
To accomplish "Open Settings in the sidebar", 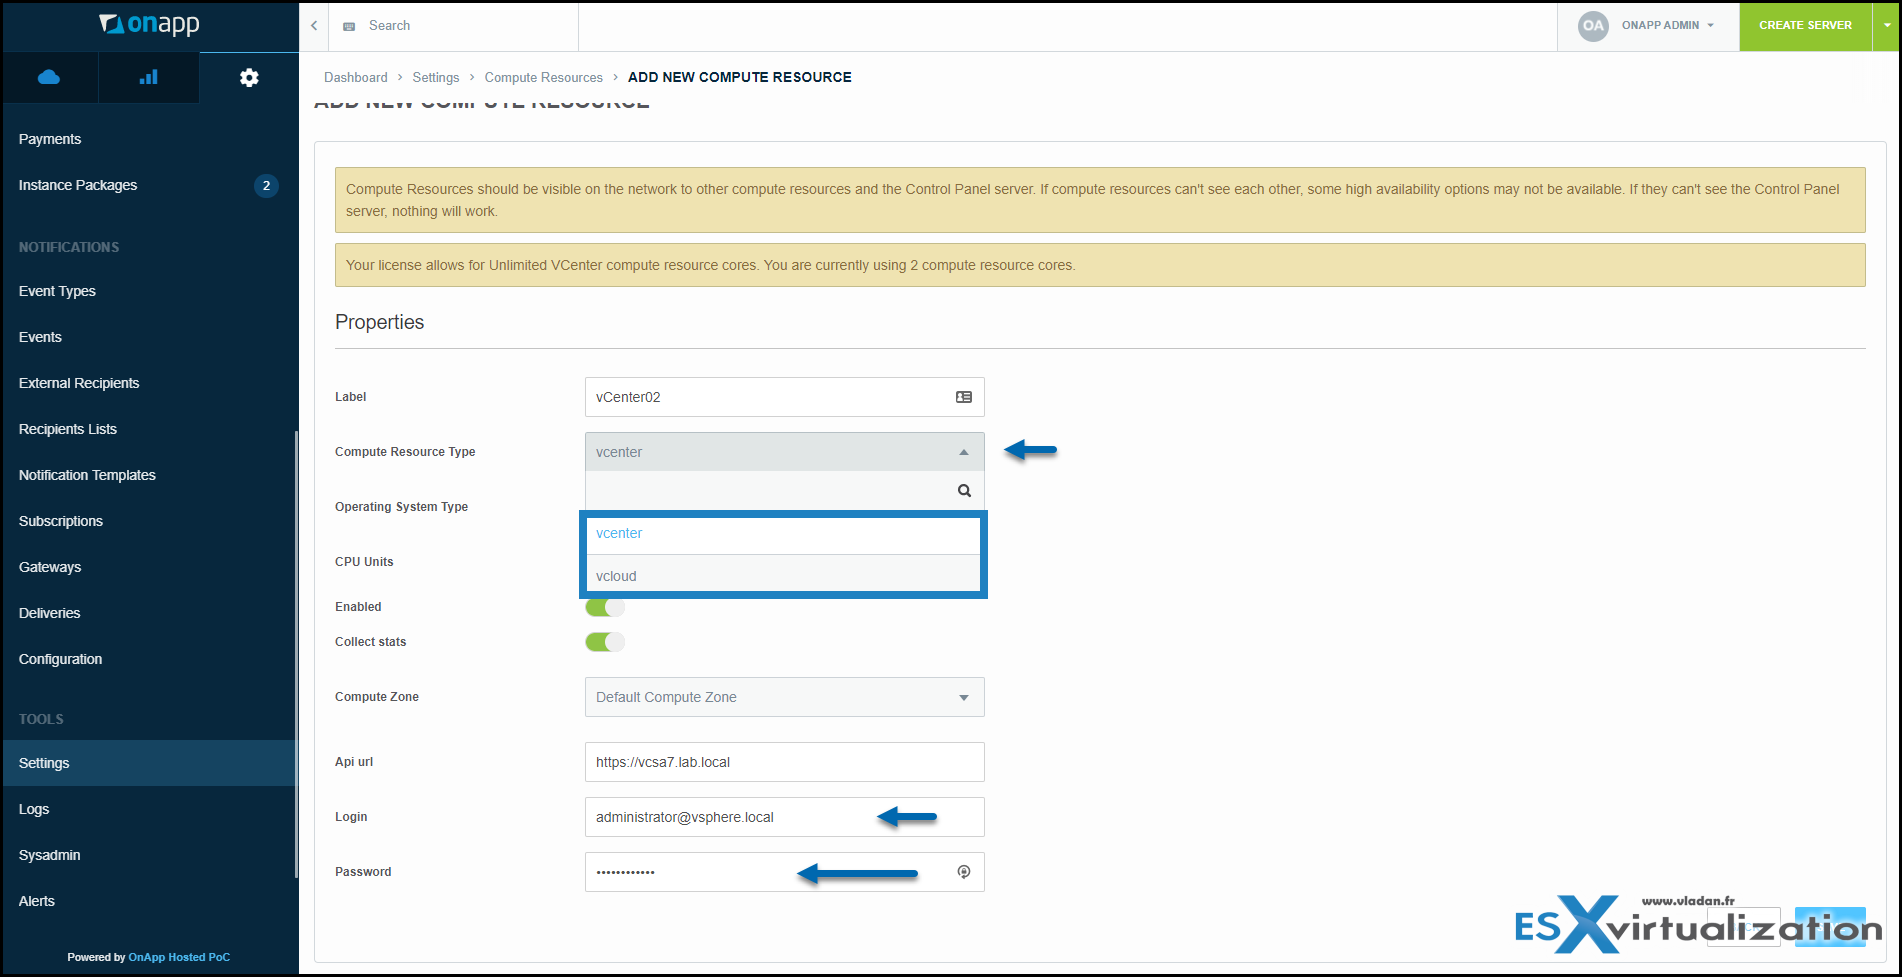I will tap(148, 763).
